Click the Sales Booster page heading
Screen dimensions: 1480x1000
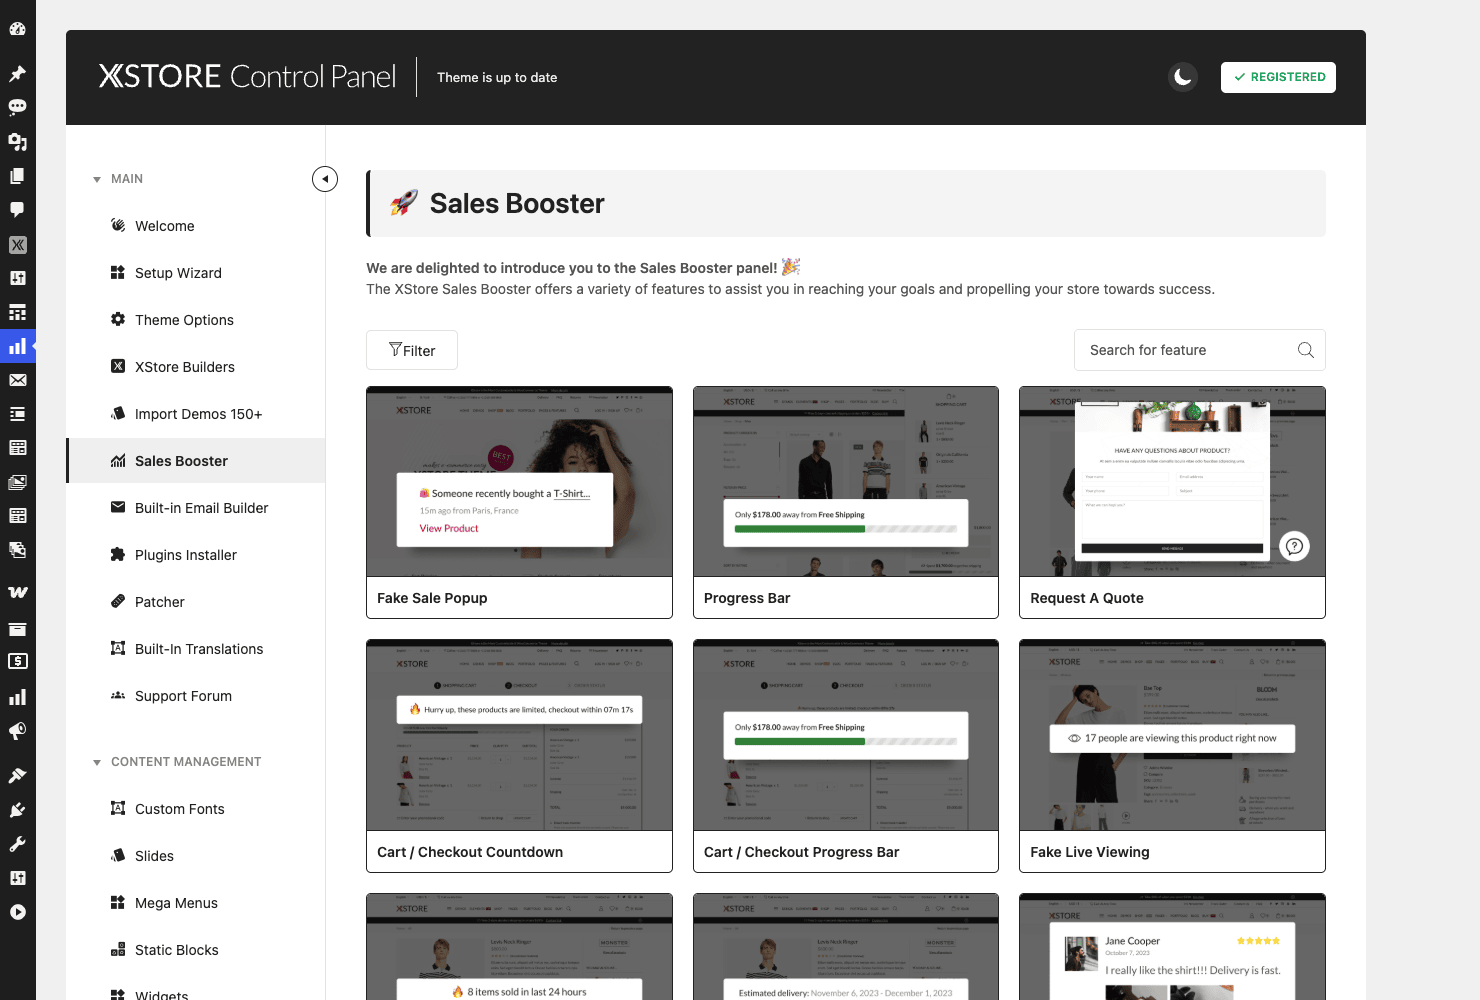pyautogui.click(x=517, y=203)
